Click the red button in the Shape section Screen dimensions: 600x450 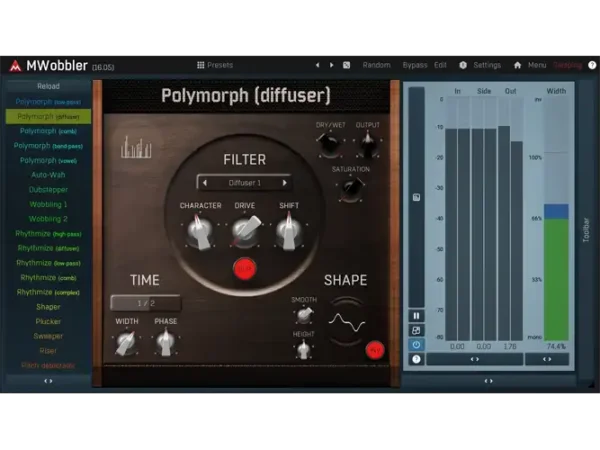[375, 350]
